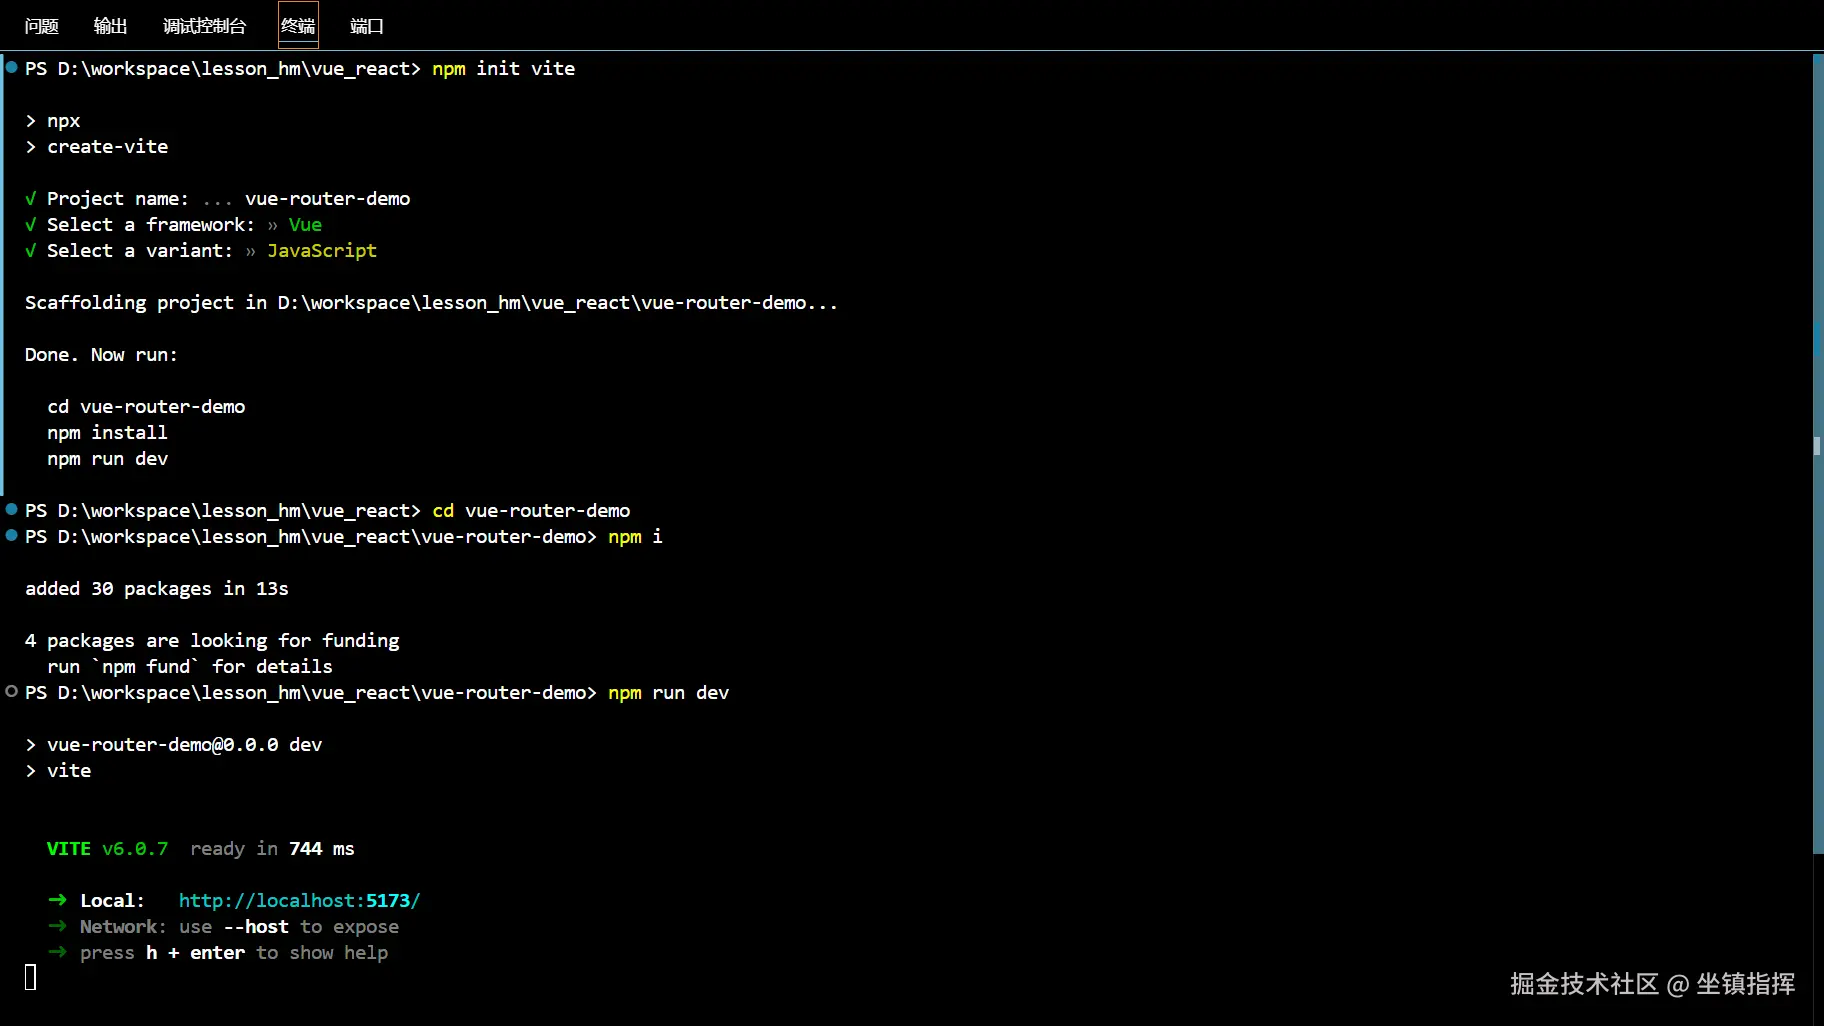The height and width of the screenshot is (1026, 1824).
Task: Click the checkmark beside Select a variant
Action: [31, 251]
